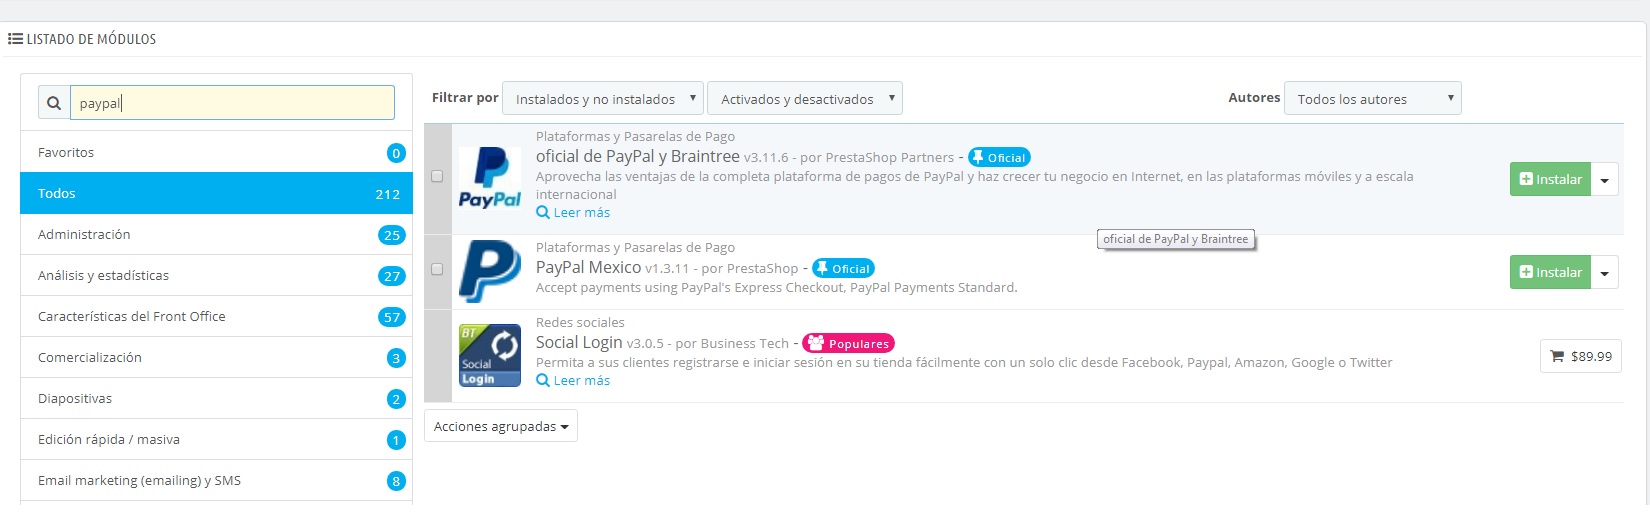1650x526 pixels.
Task: Click Leer más under PayPal y Braintree
Action: click(573, 212)
